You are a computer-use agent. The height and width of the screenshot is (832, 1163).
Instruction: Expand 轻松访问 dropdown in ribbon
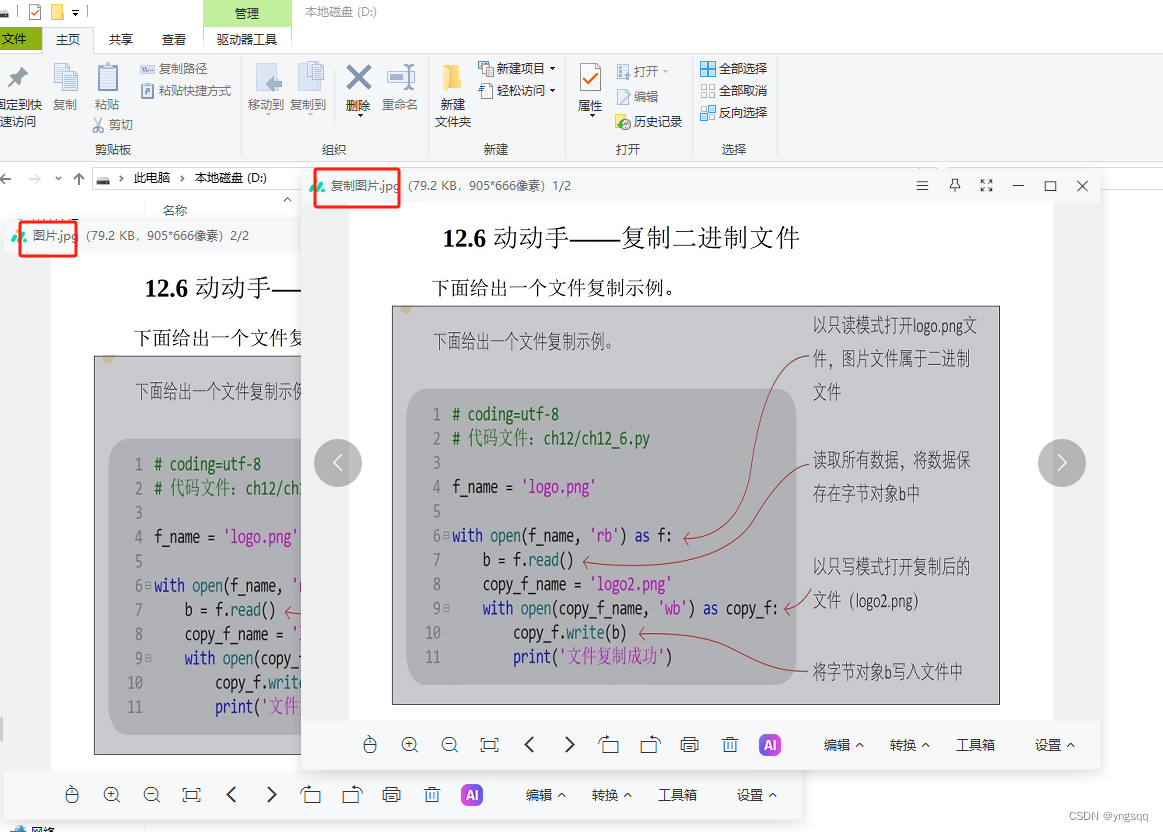click(553, 90)
